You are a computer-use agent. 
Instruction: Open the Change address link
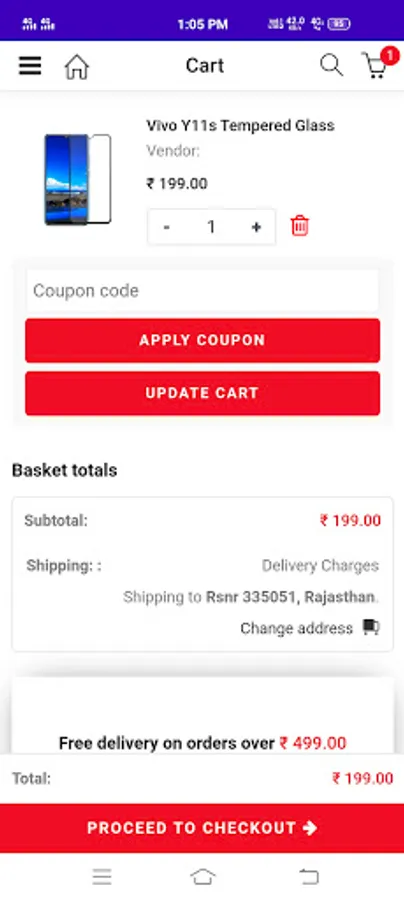click(x=296, y=629)
